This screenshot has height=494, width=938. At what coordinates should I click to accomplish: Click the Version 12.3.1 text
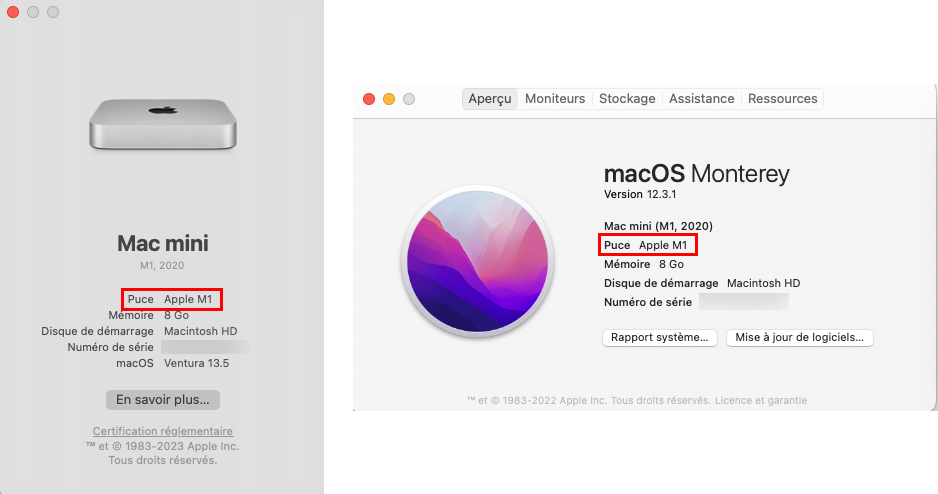[x=640, y=194]
